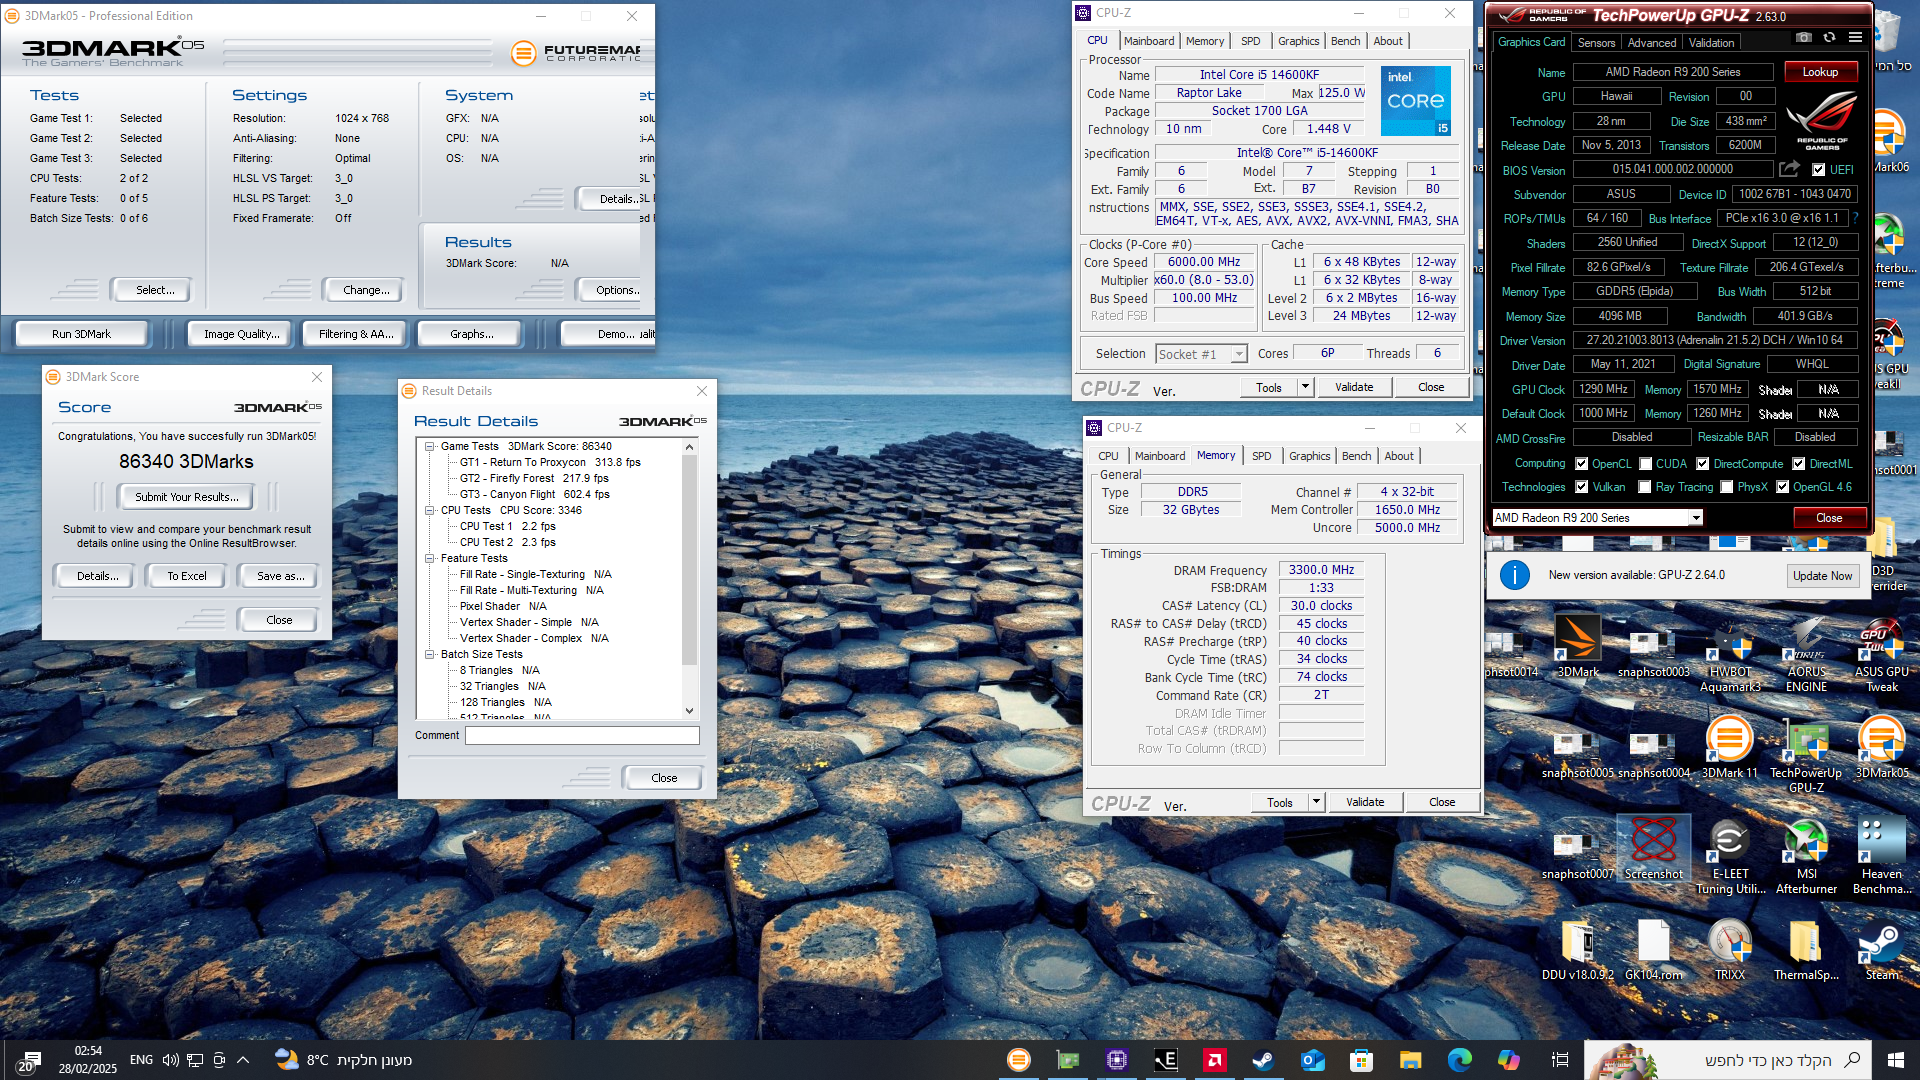The image size is (1920, 1080).
Task: Open the DDU v18.0.9.2 folder
Action: pyautogui.click(x=1578, y=950)
